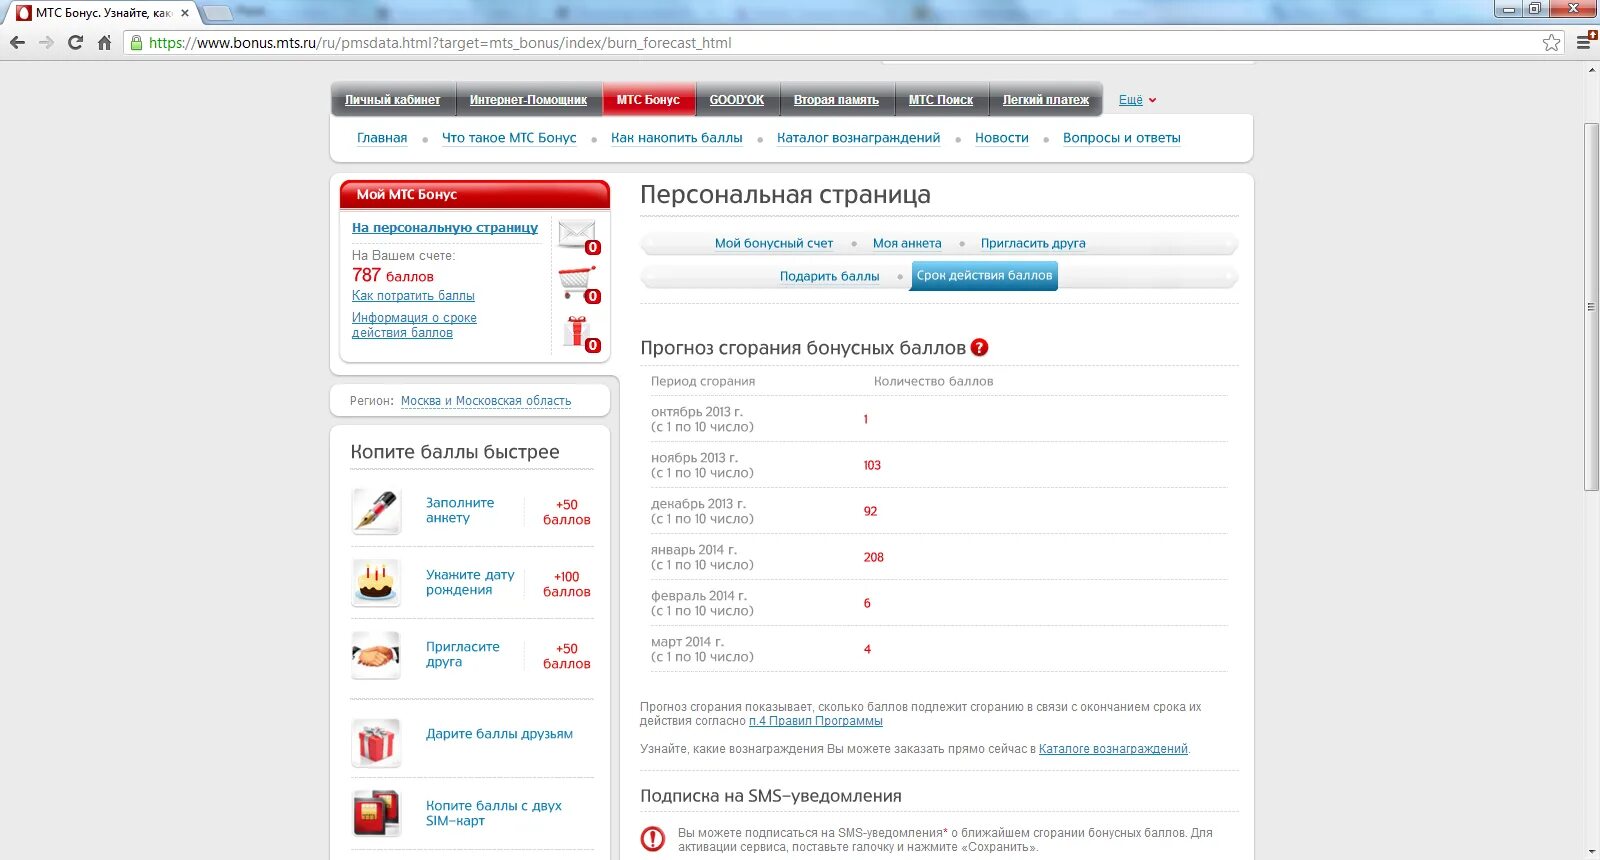The width and height of the screenshot is (1600, 860).
Task: Open МТС Поиск tab
Action: (940, 100)
